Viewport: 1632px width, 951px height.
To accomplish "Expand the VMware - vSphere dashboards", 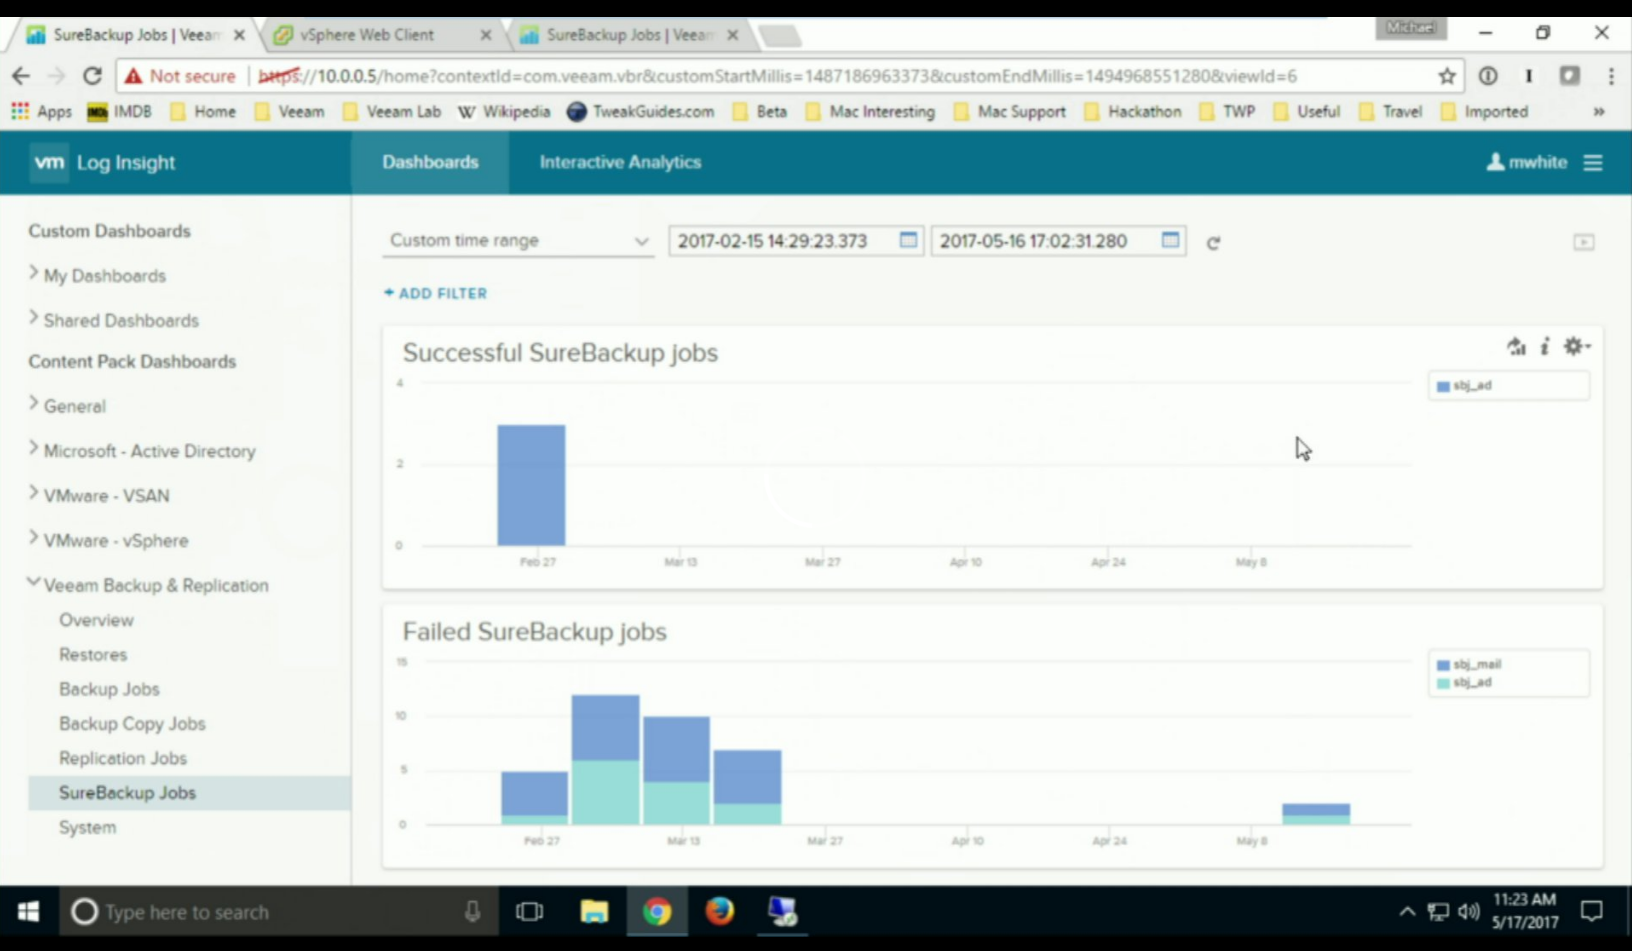I will pos(108,540).
